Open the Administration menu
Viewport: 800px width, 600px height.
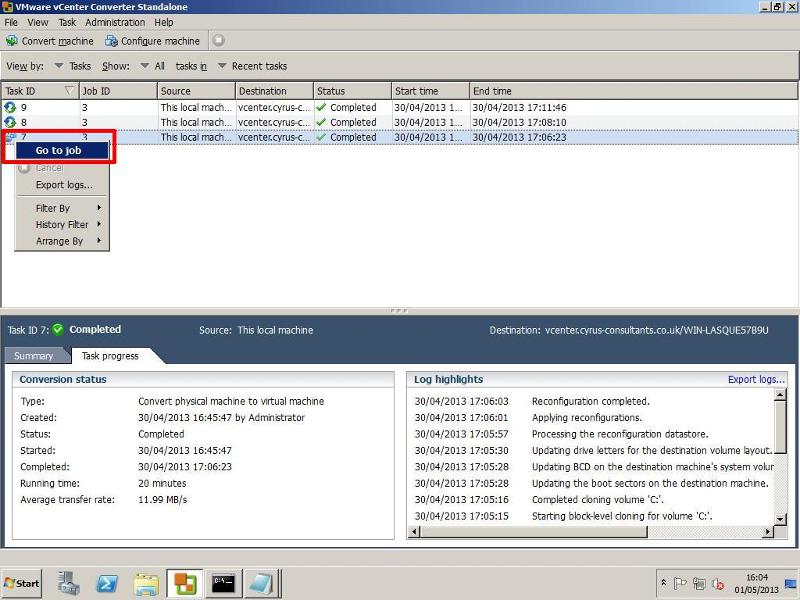[115, 22]
